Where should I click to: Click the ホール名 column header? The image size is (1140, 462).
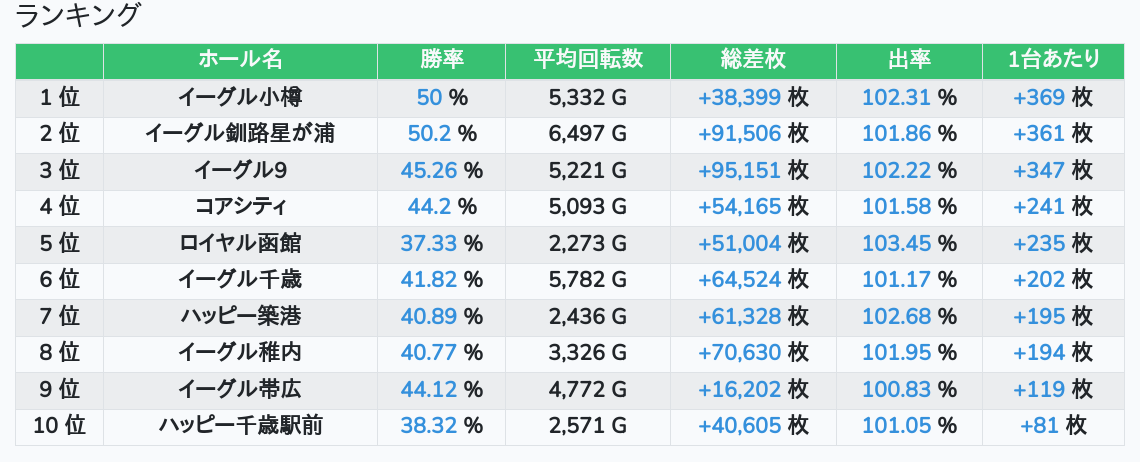coord(240,60)
